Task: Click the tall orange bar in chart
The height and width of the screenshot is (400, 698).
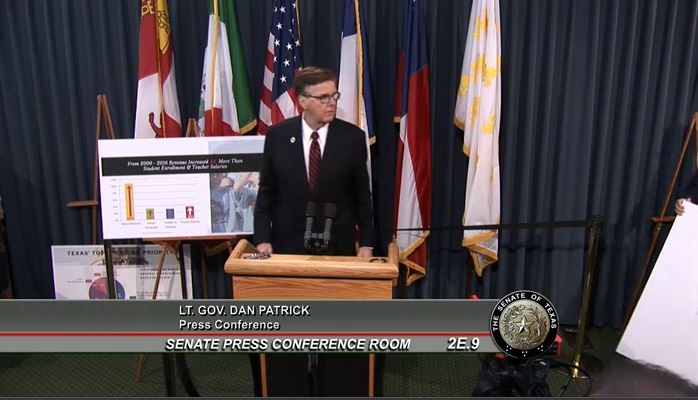Action: point(130,202)
